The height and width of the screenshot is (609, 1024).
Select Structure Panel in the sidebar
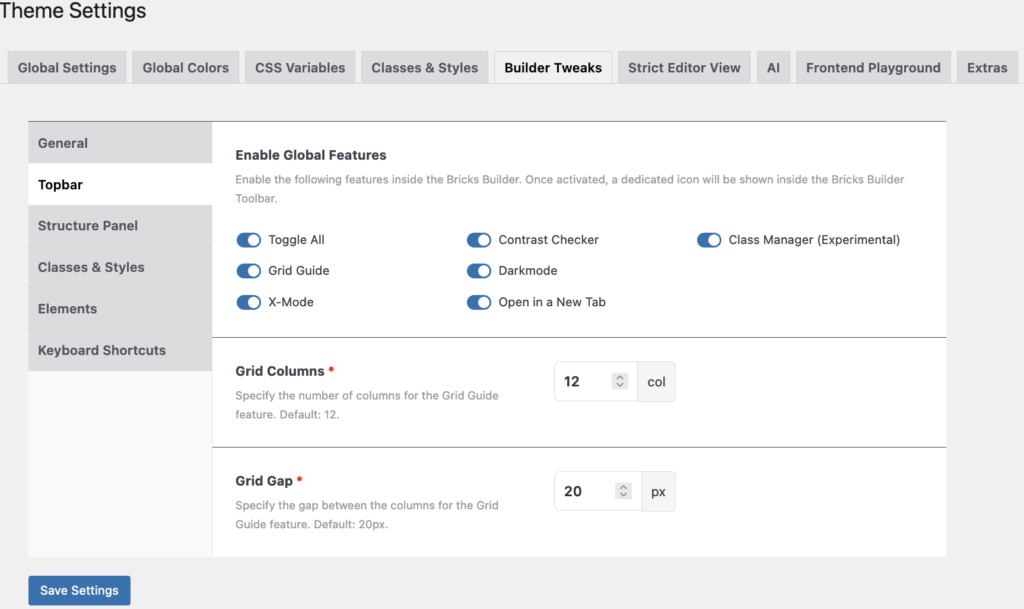point(89,225)
